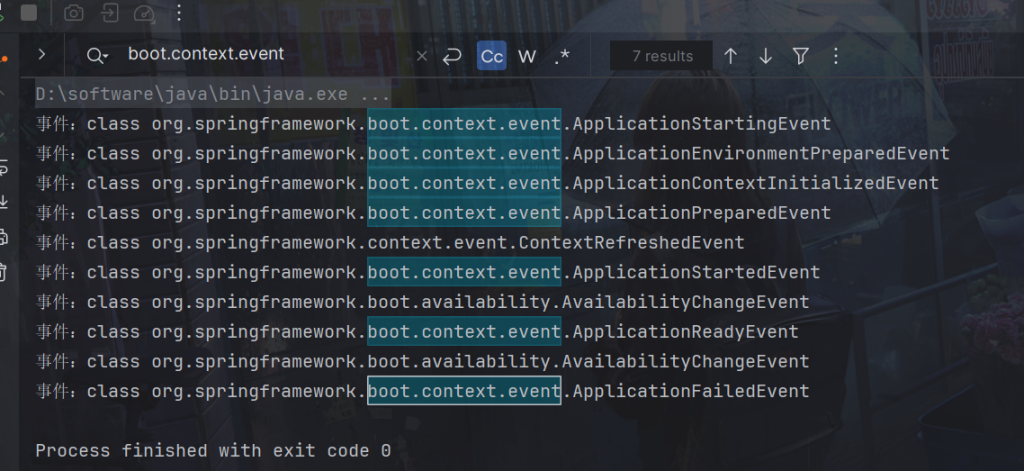Viewport: 1024px width, 471px height.
Task: Open the profiler gauge icon
Action: (144, 14)
